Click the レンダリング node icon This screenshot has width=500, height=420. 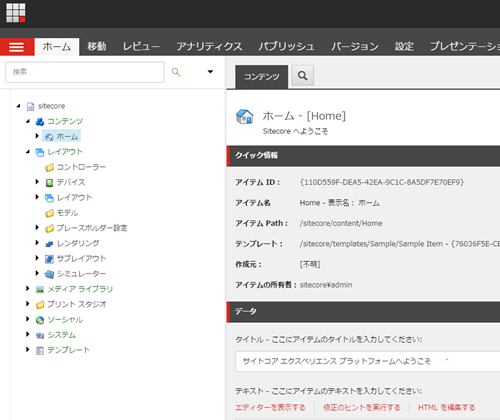click(49, 244)
